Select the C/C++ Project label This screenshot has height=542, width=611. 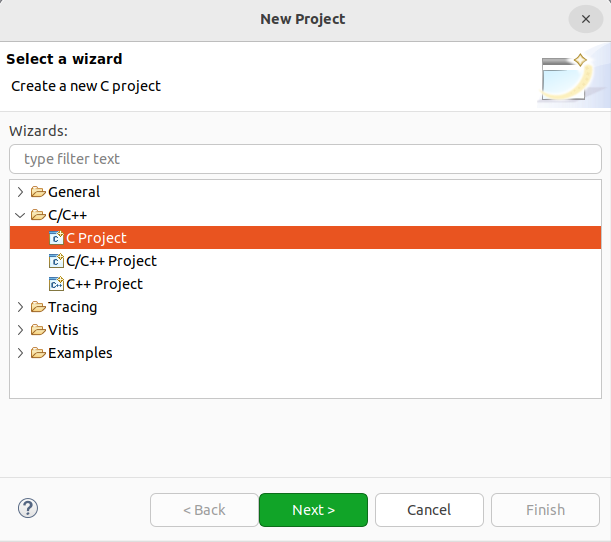pos(111,261)
